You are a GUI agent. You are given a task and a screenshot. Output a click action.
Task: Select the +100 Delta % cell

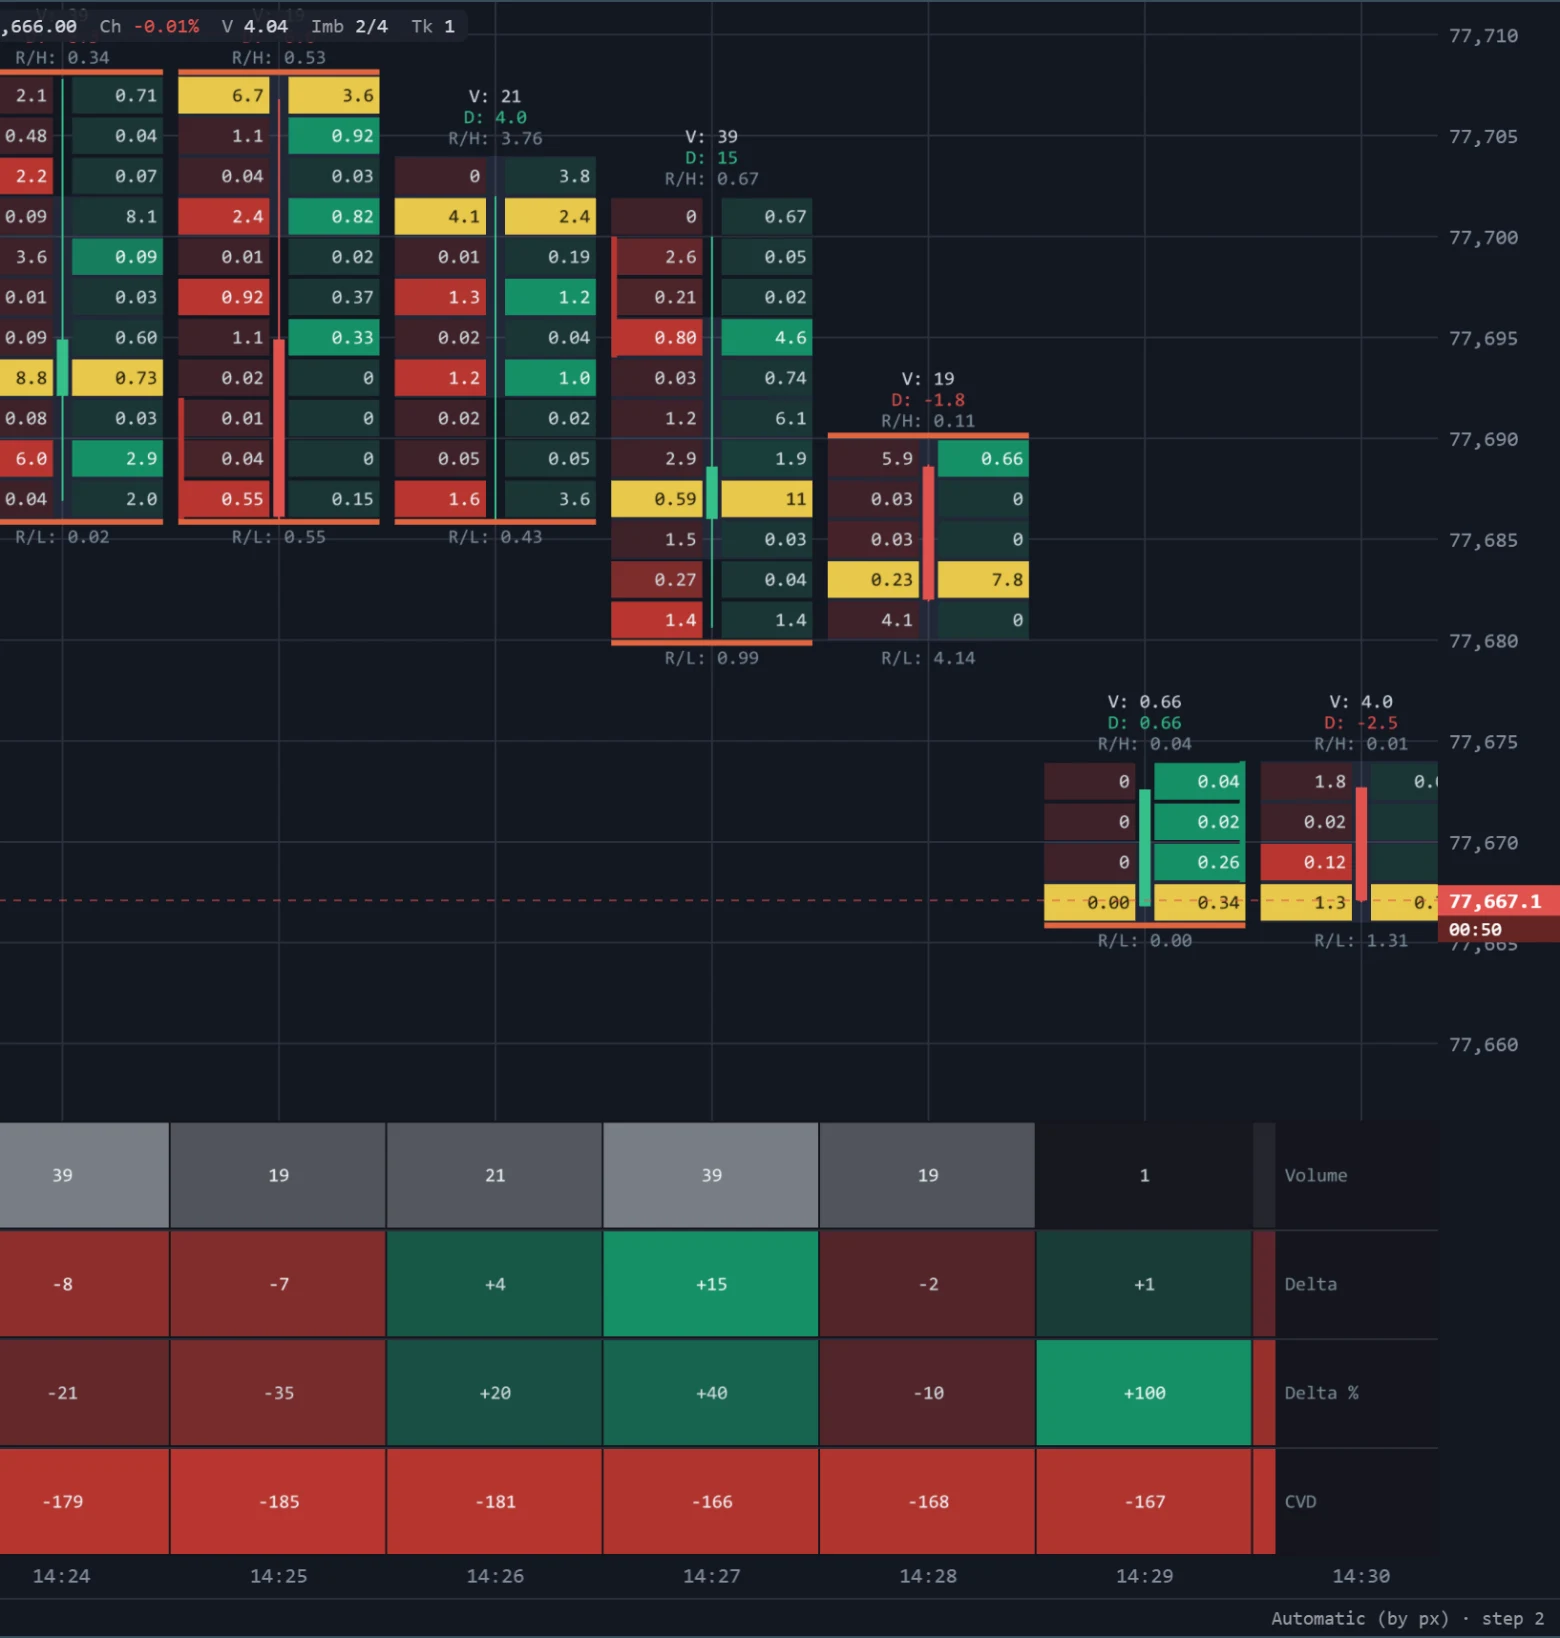(x=1144, y=1393)
